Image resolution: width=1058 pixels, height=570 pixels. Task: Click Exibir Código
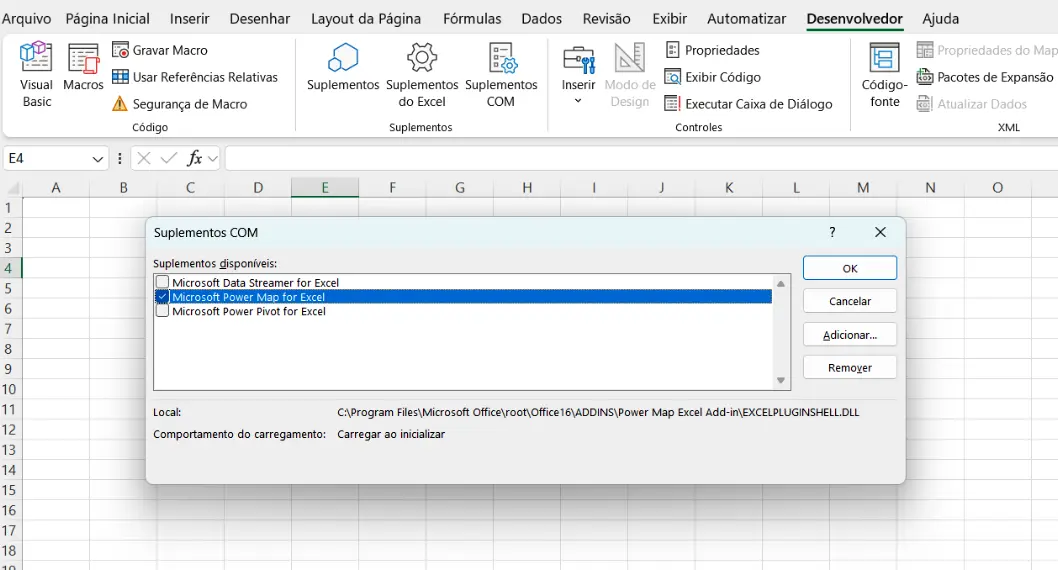[713, 77]
